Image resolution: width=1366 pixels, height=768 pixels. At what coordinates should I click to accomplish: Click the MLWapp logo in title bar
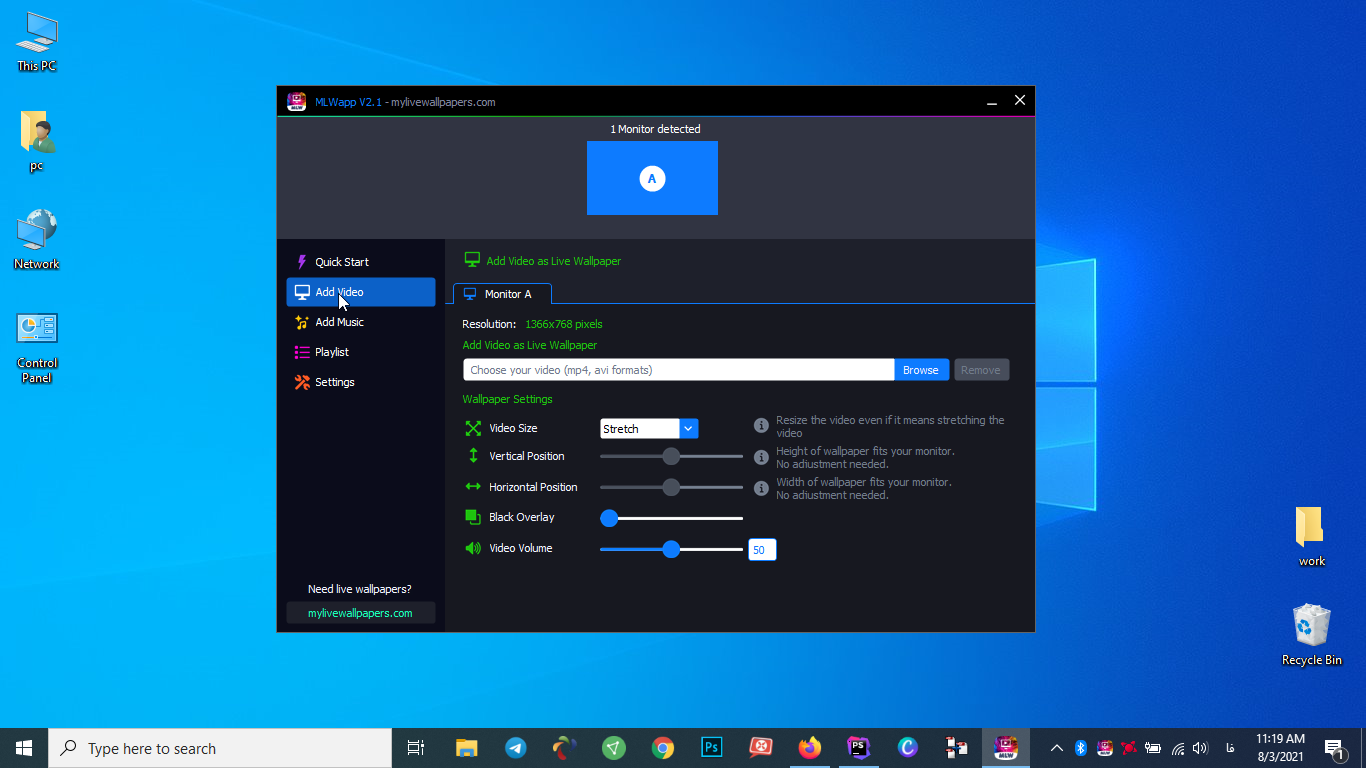coord(296,101)
